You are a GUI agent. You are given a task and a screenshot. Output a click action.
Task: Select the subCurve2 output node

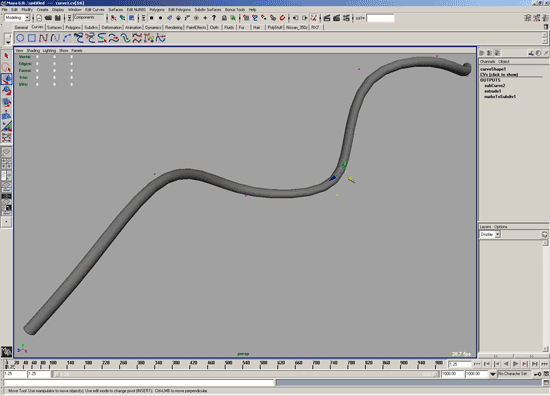495,85
